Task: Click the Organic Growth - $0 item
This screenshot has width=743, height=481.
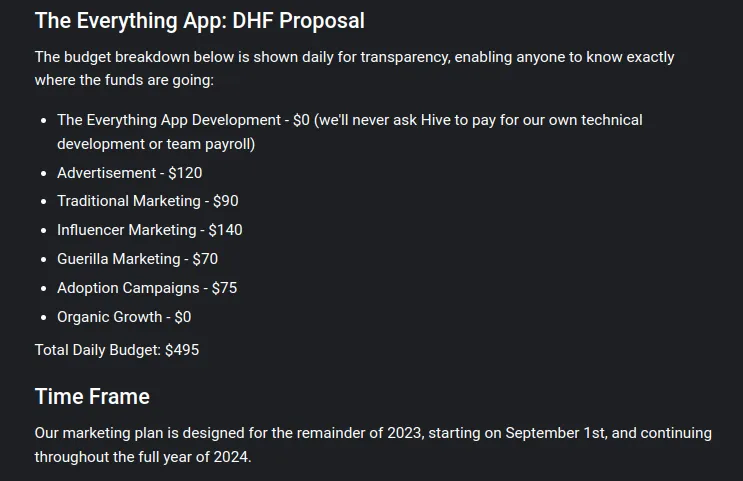Action: click(x=124, y=317)
